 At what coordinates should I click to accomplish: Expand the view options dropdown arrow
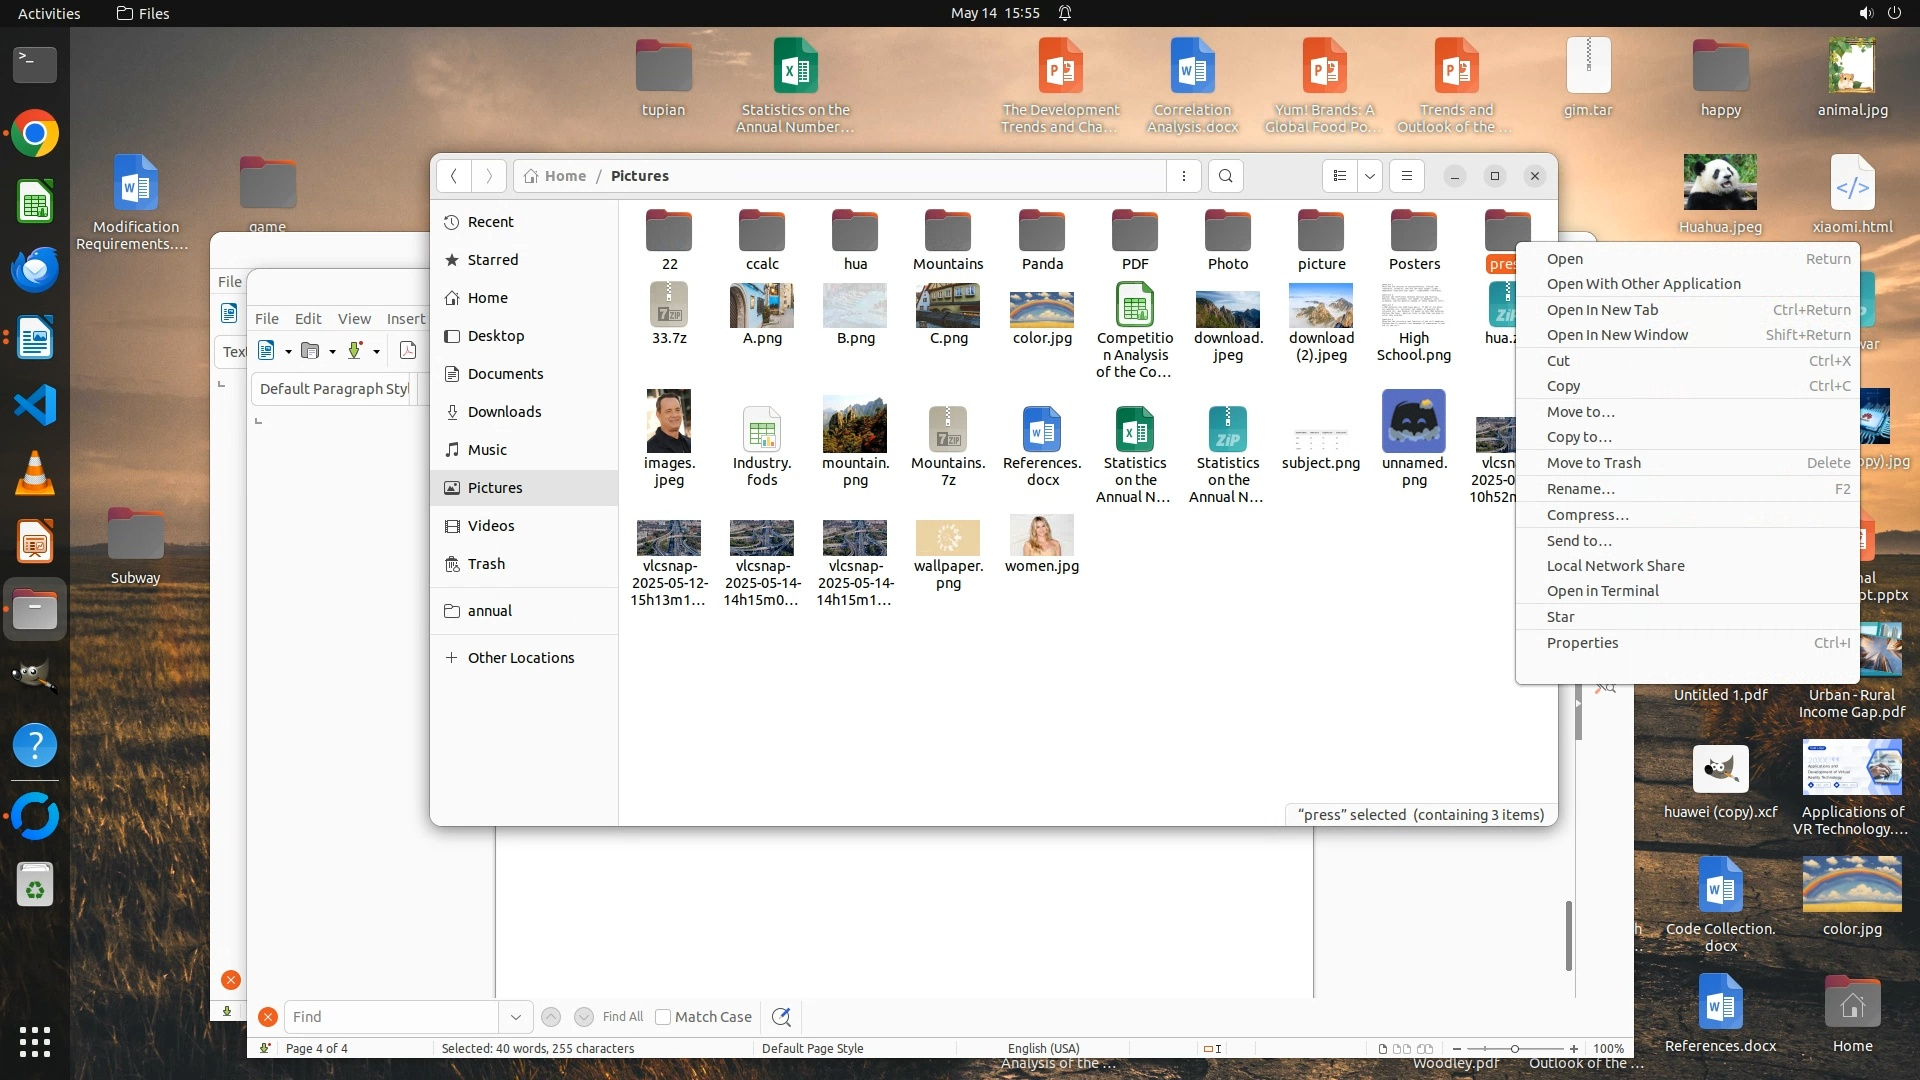point(1370,176)
